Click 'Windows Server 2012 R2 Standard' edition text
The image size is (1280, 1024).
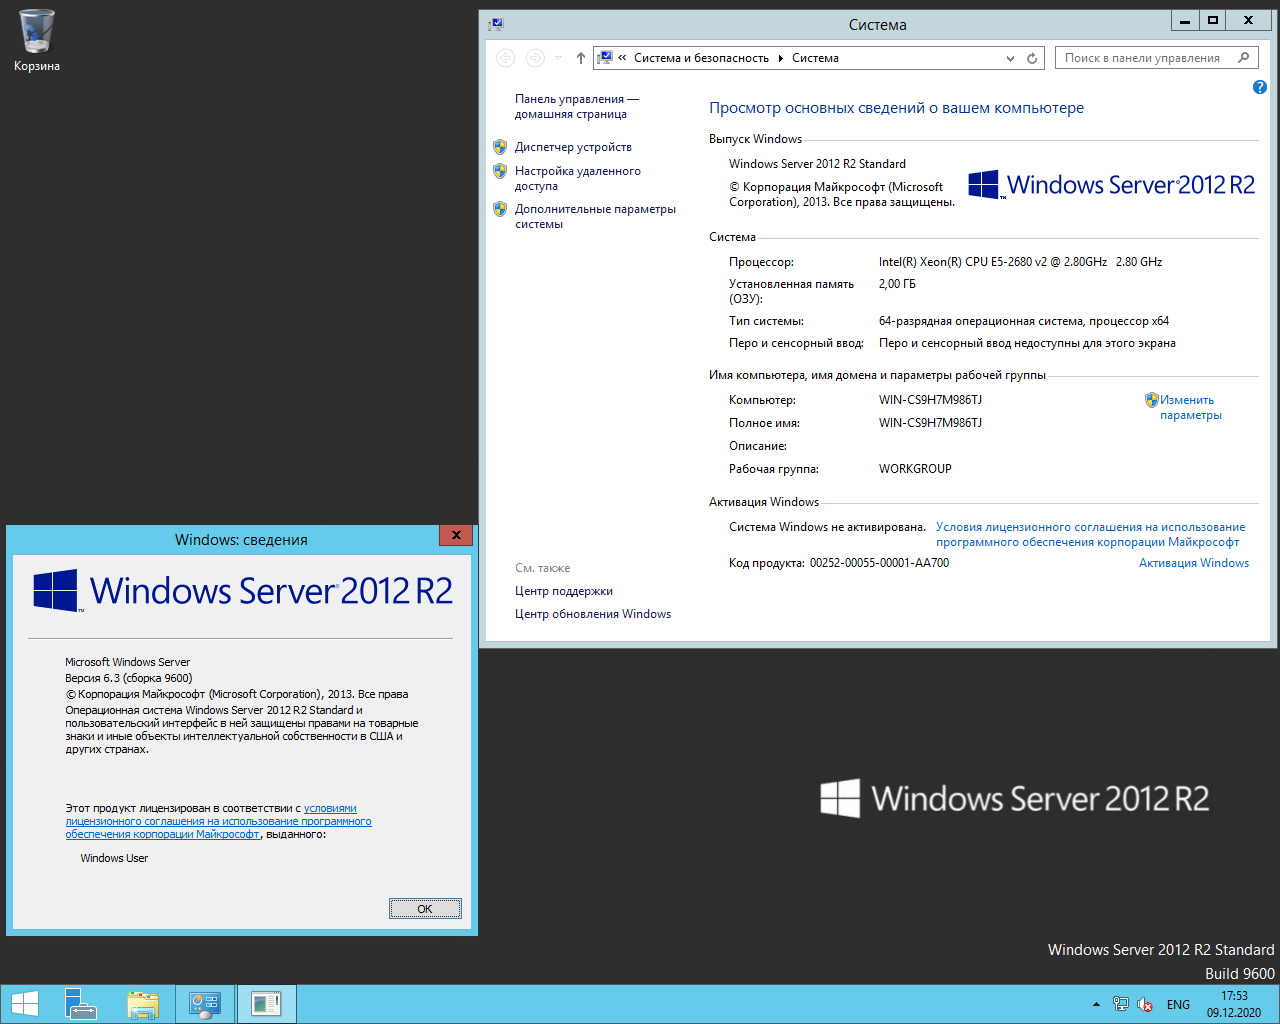(817, 164)
